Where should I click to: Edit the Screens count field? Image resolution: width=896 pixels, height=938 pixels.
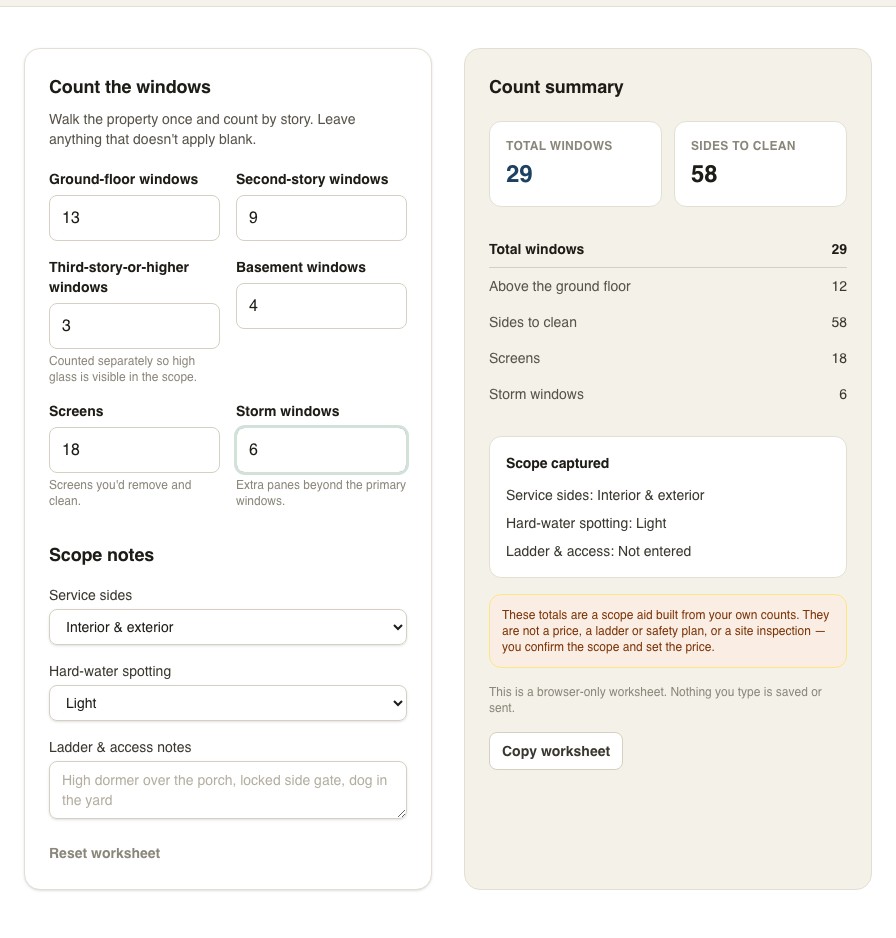[x=134, y=450]
